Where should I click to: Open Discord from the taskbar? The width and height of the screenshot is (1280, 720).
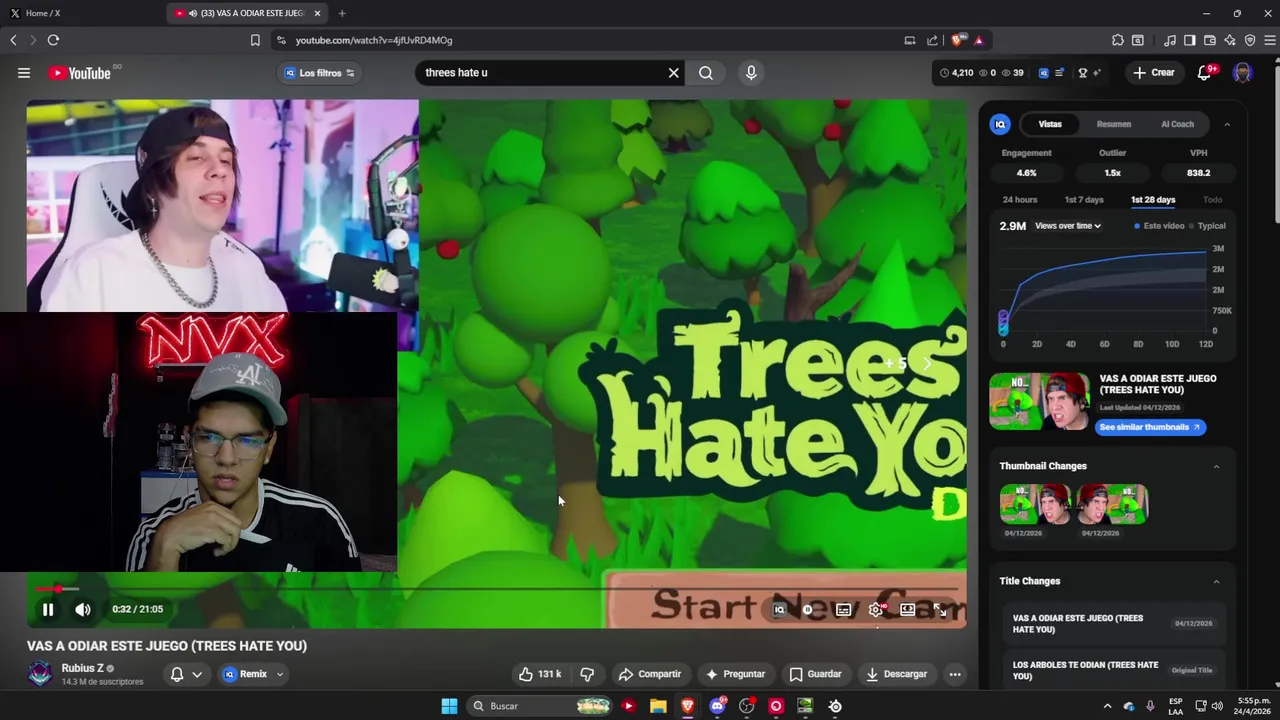click(x=717, y=706)
